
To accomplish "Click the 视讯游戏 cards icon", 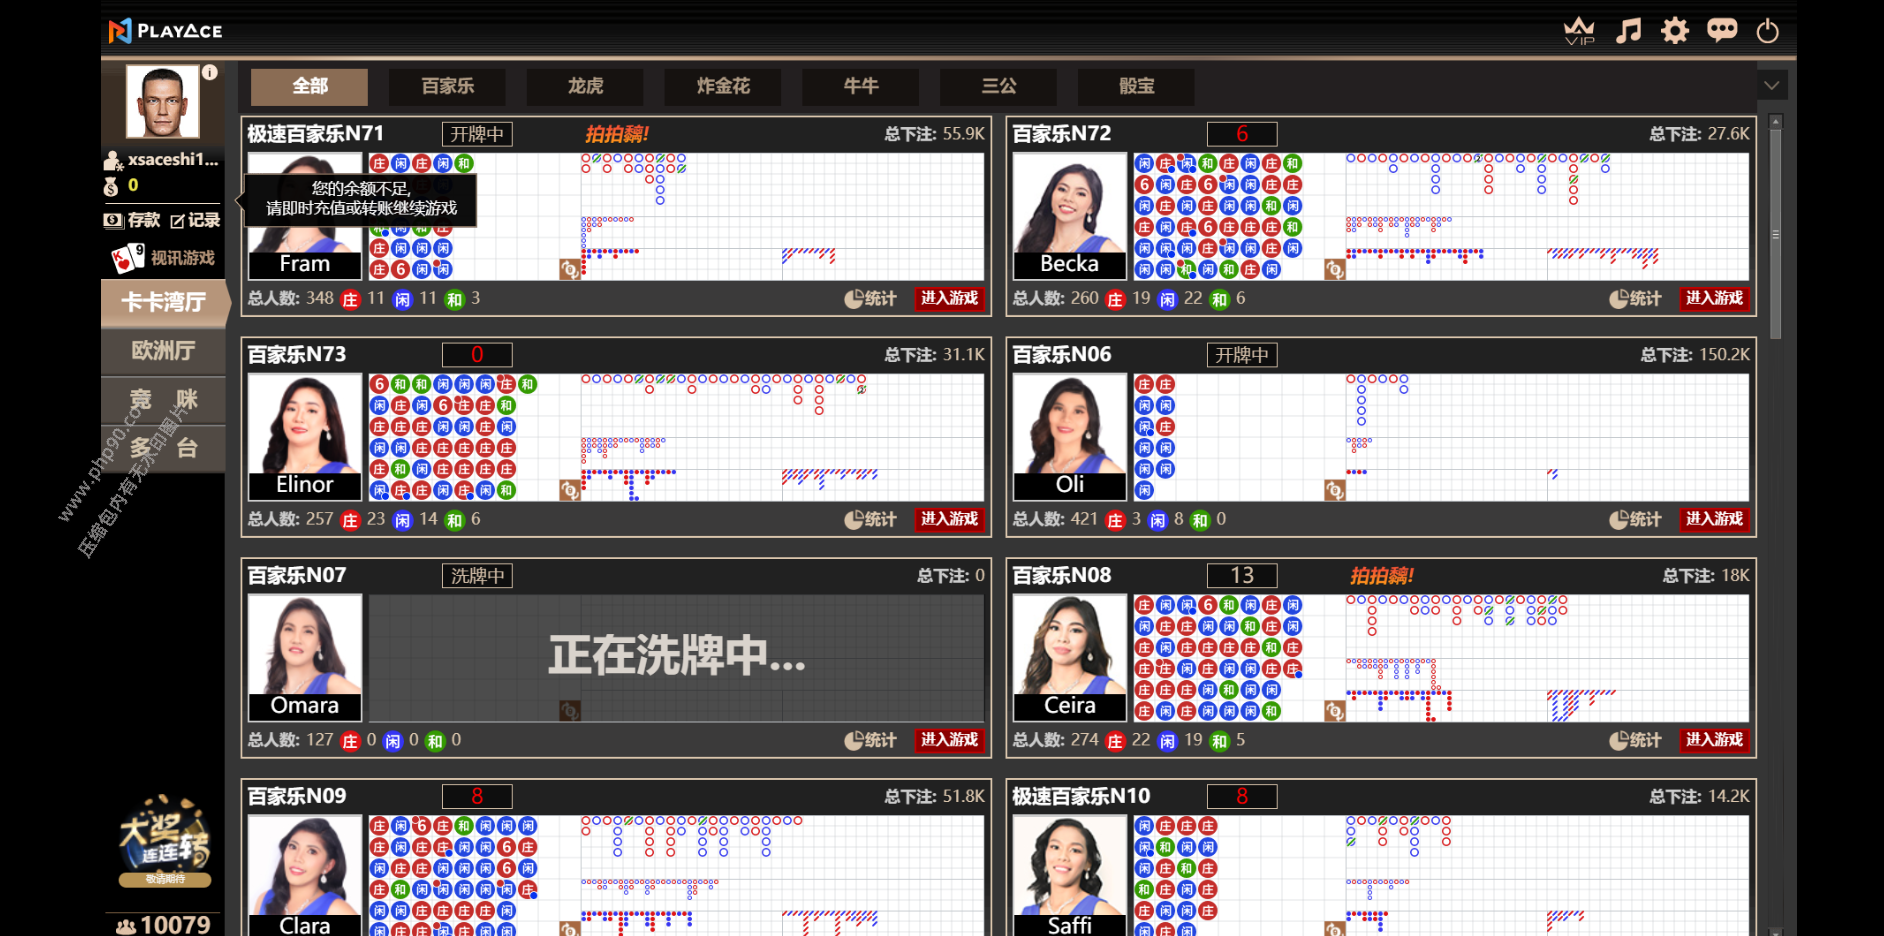I will [128, 258].
